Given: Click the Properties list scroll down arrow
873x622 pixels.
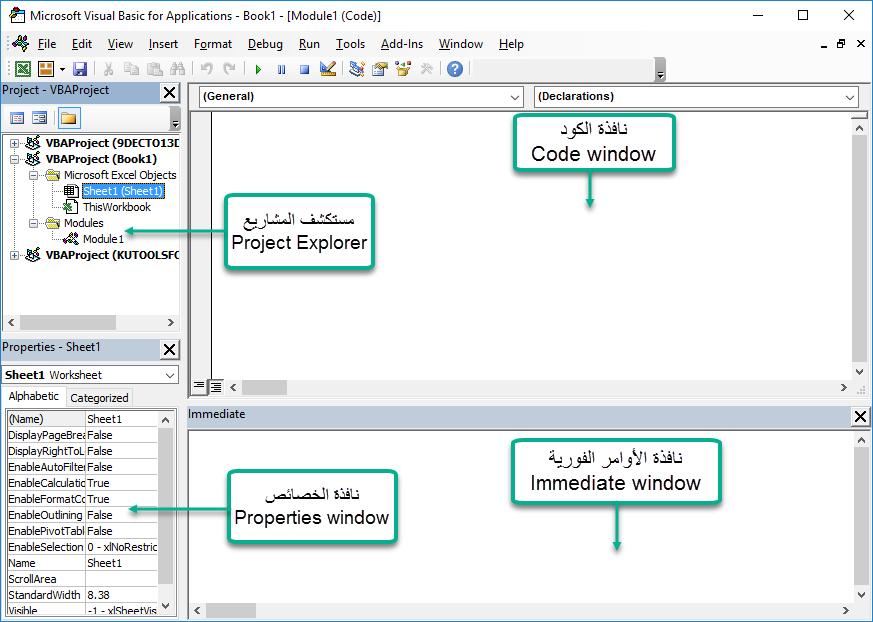Looking at the screenshot, I should [x=165, y=606].
